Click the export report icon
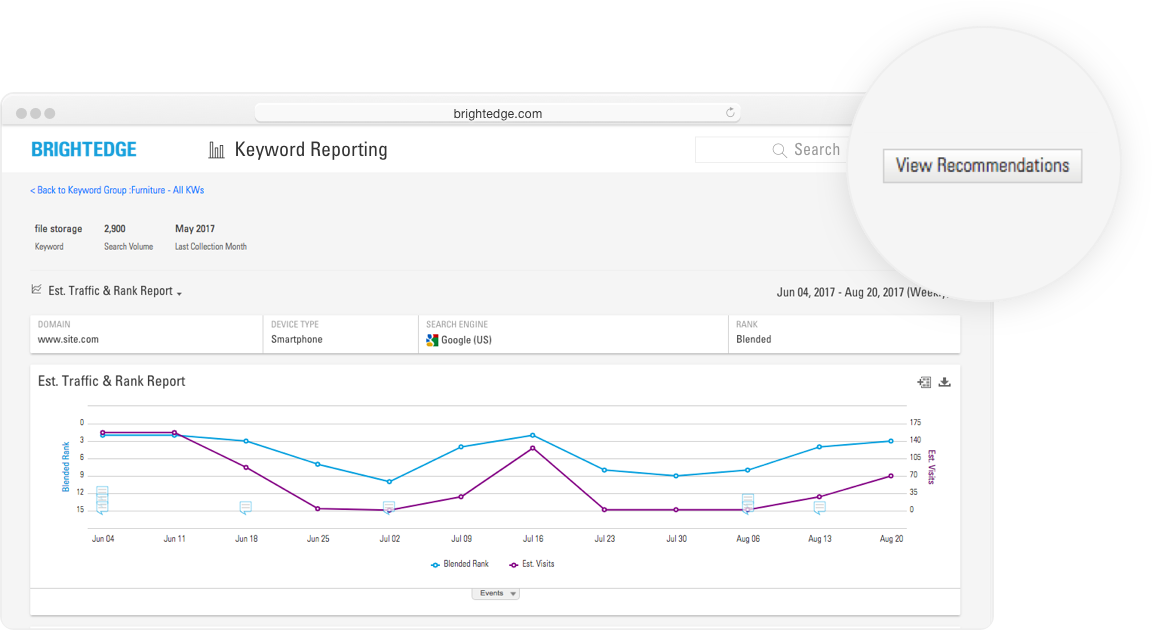The width and height of the screenshot is (1152, 630). click(924, 382)
